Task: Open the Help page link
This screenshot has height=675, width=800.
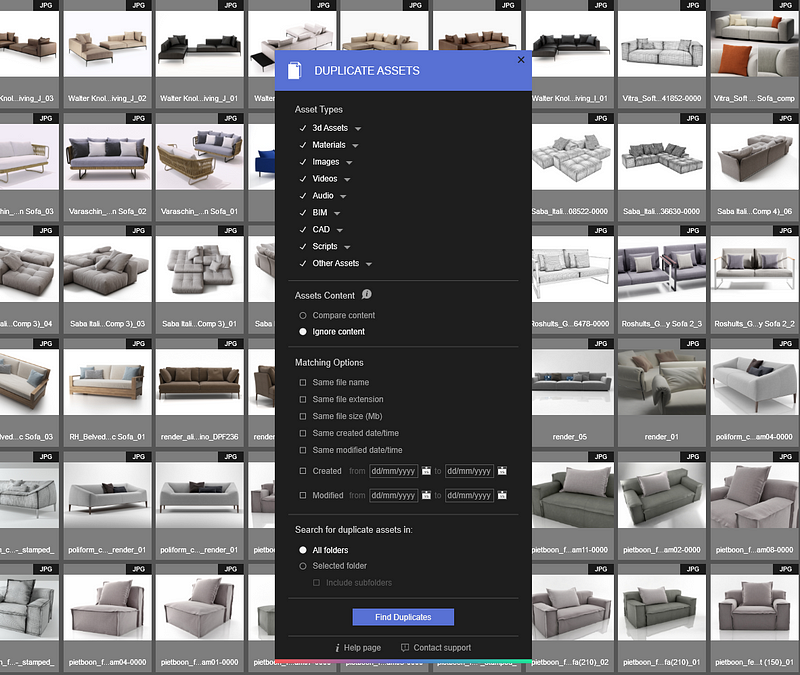Action: 362,647
